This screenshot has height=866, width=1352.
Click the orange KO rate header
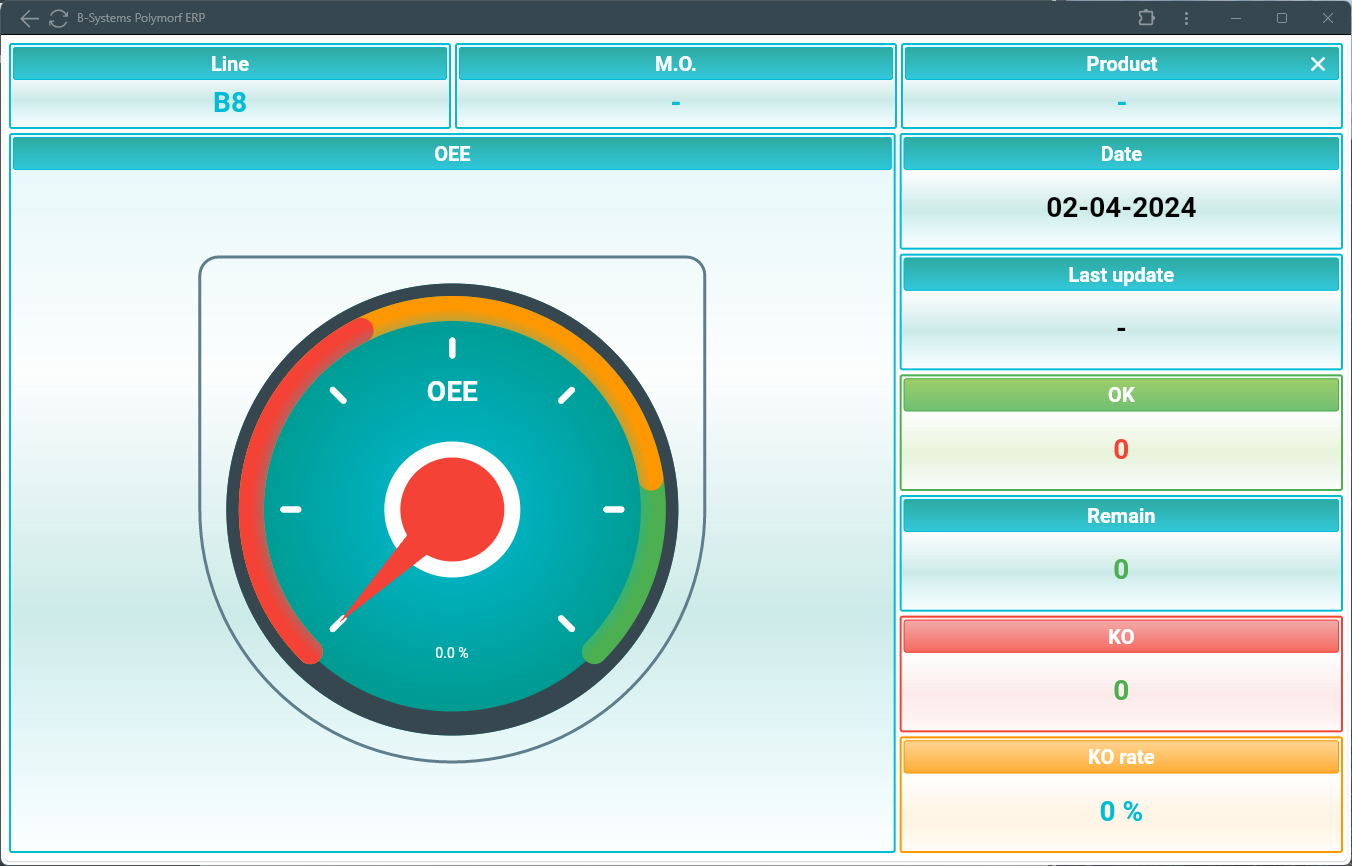click(x=1121, y=757)
